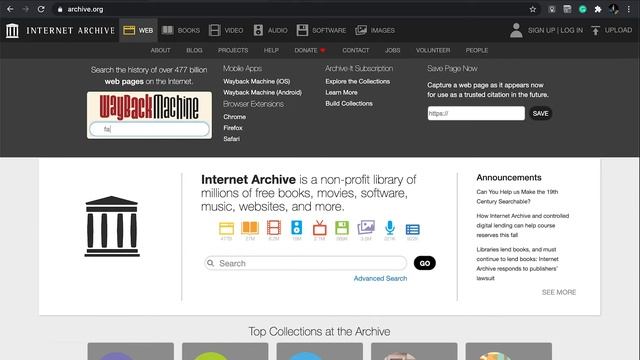Reload the page with refresh icon
The image size is (640, 360).
pyautogui.click(x=41, y=9)
